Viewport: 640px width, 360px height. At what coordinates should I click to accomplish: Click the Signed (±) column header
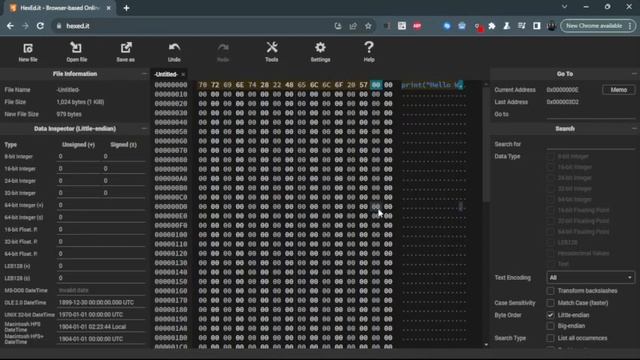[x=123, y=144]
